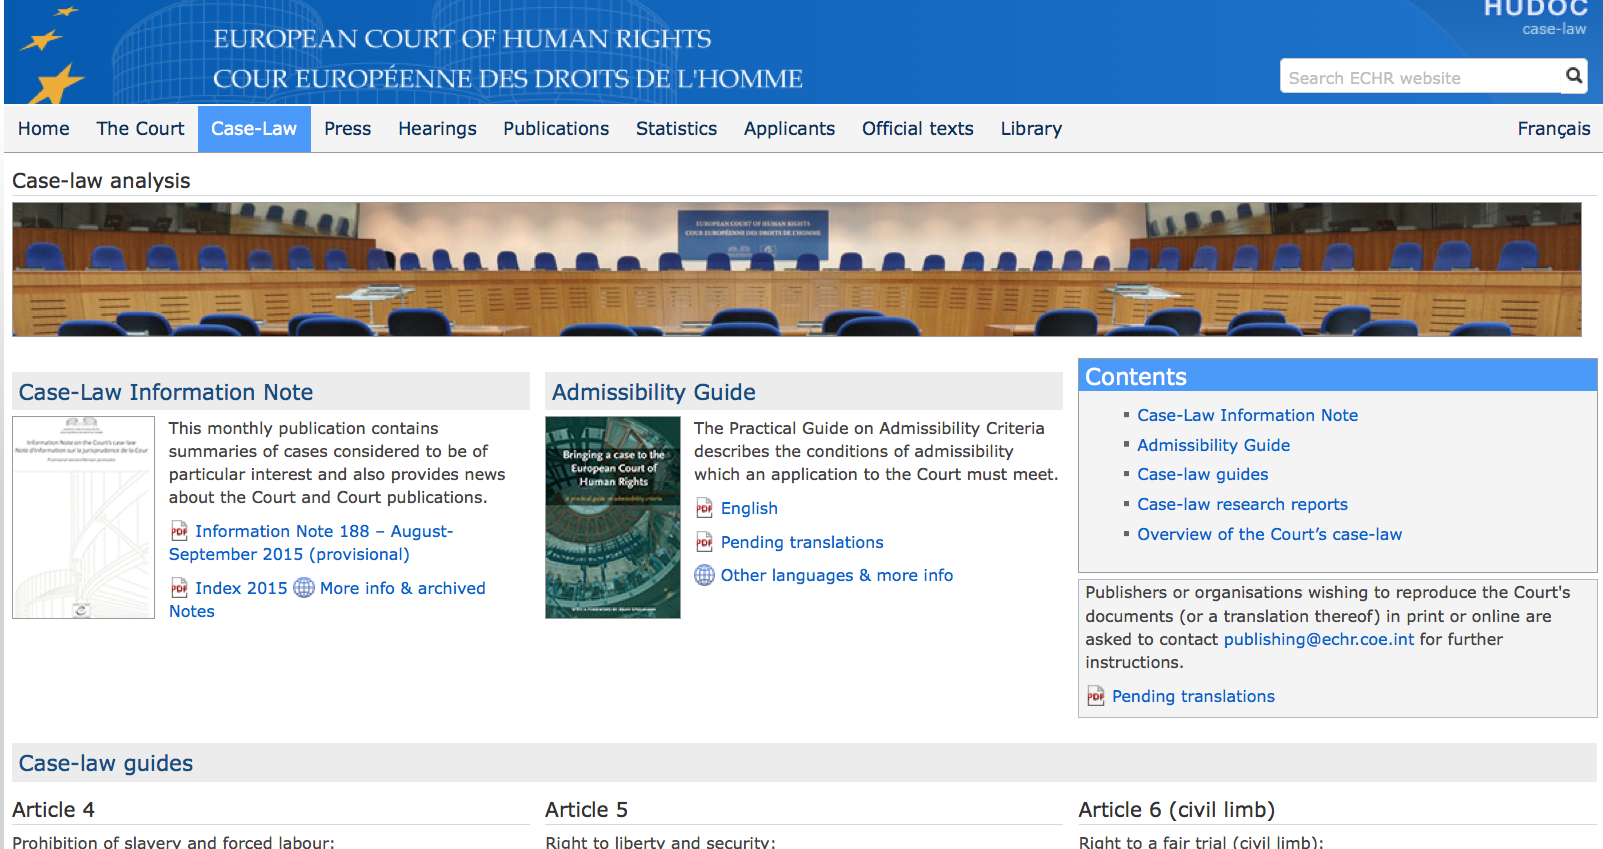
Task: Open the Case-Law menu tab
Action: pos(254,129)
